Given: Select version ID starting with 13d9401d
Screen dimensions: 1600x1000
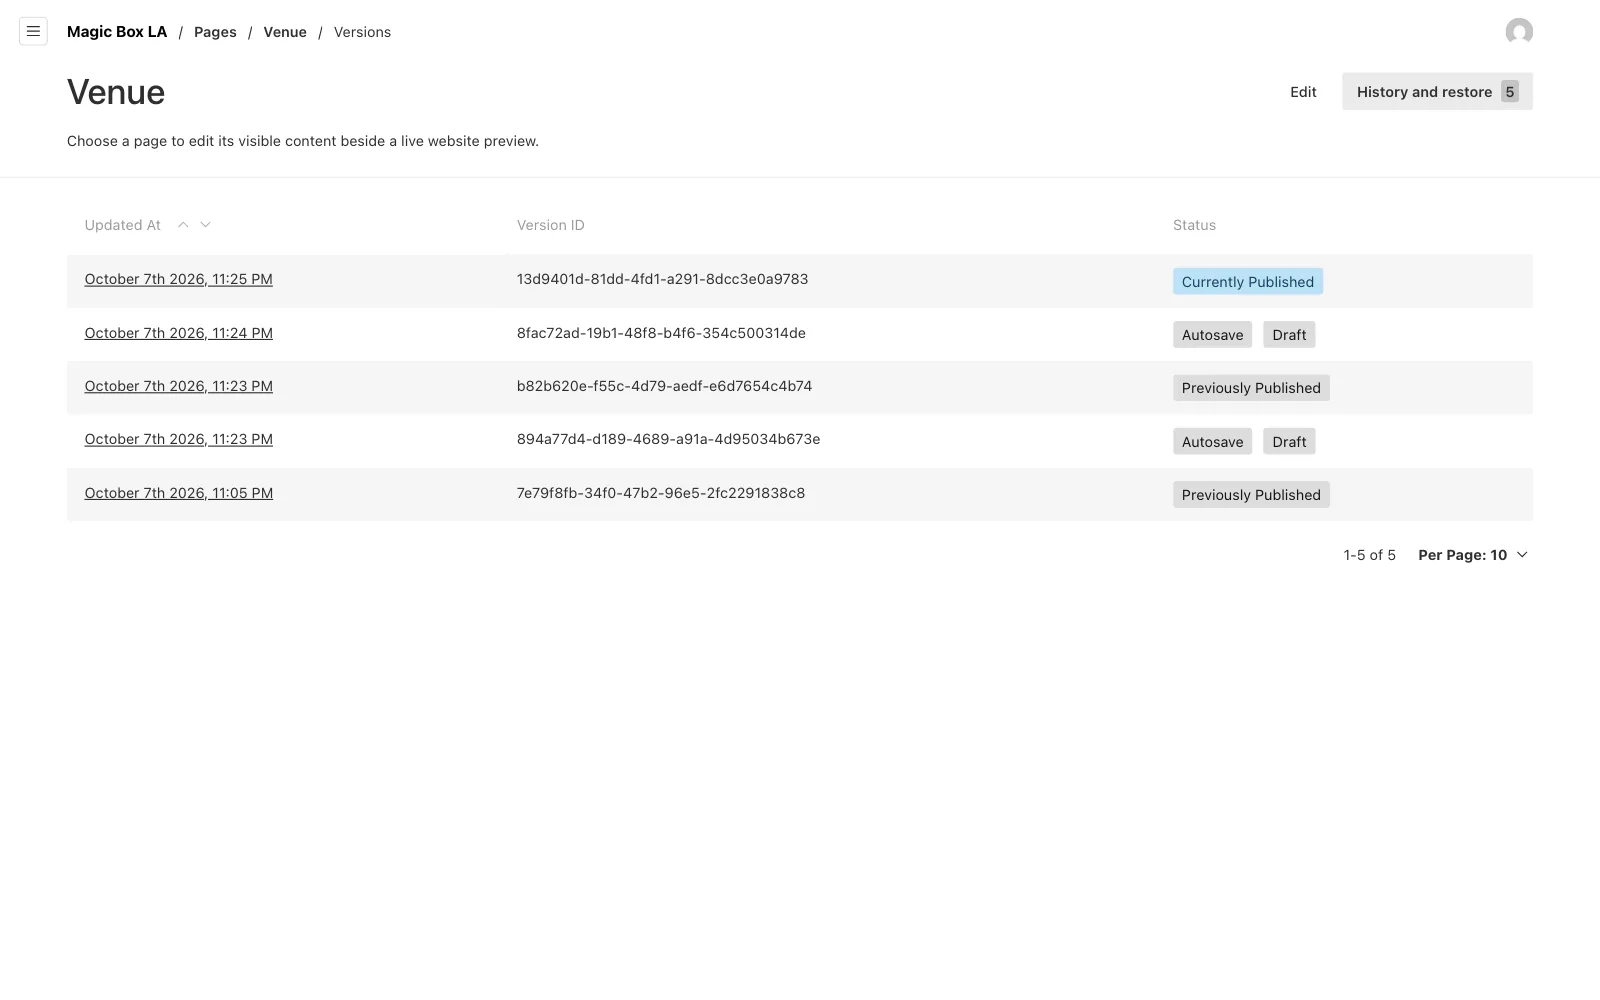Looking at the screenshot, I should pyautogui.click(x=662, y=279).
